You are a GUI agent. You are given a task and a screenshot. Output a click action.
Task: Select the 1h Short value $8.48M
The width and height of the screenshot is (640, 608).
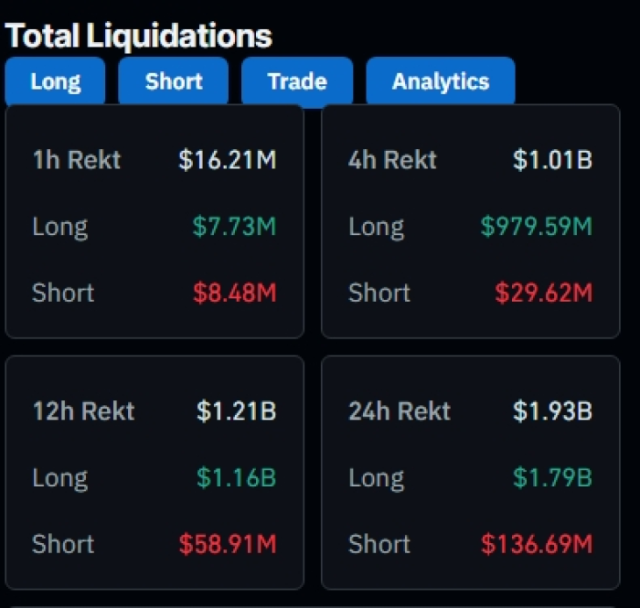point(234,293)
